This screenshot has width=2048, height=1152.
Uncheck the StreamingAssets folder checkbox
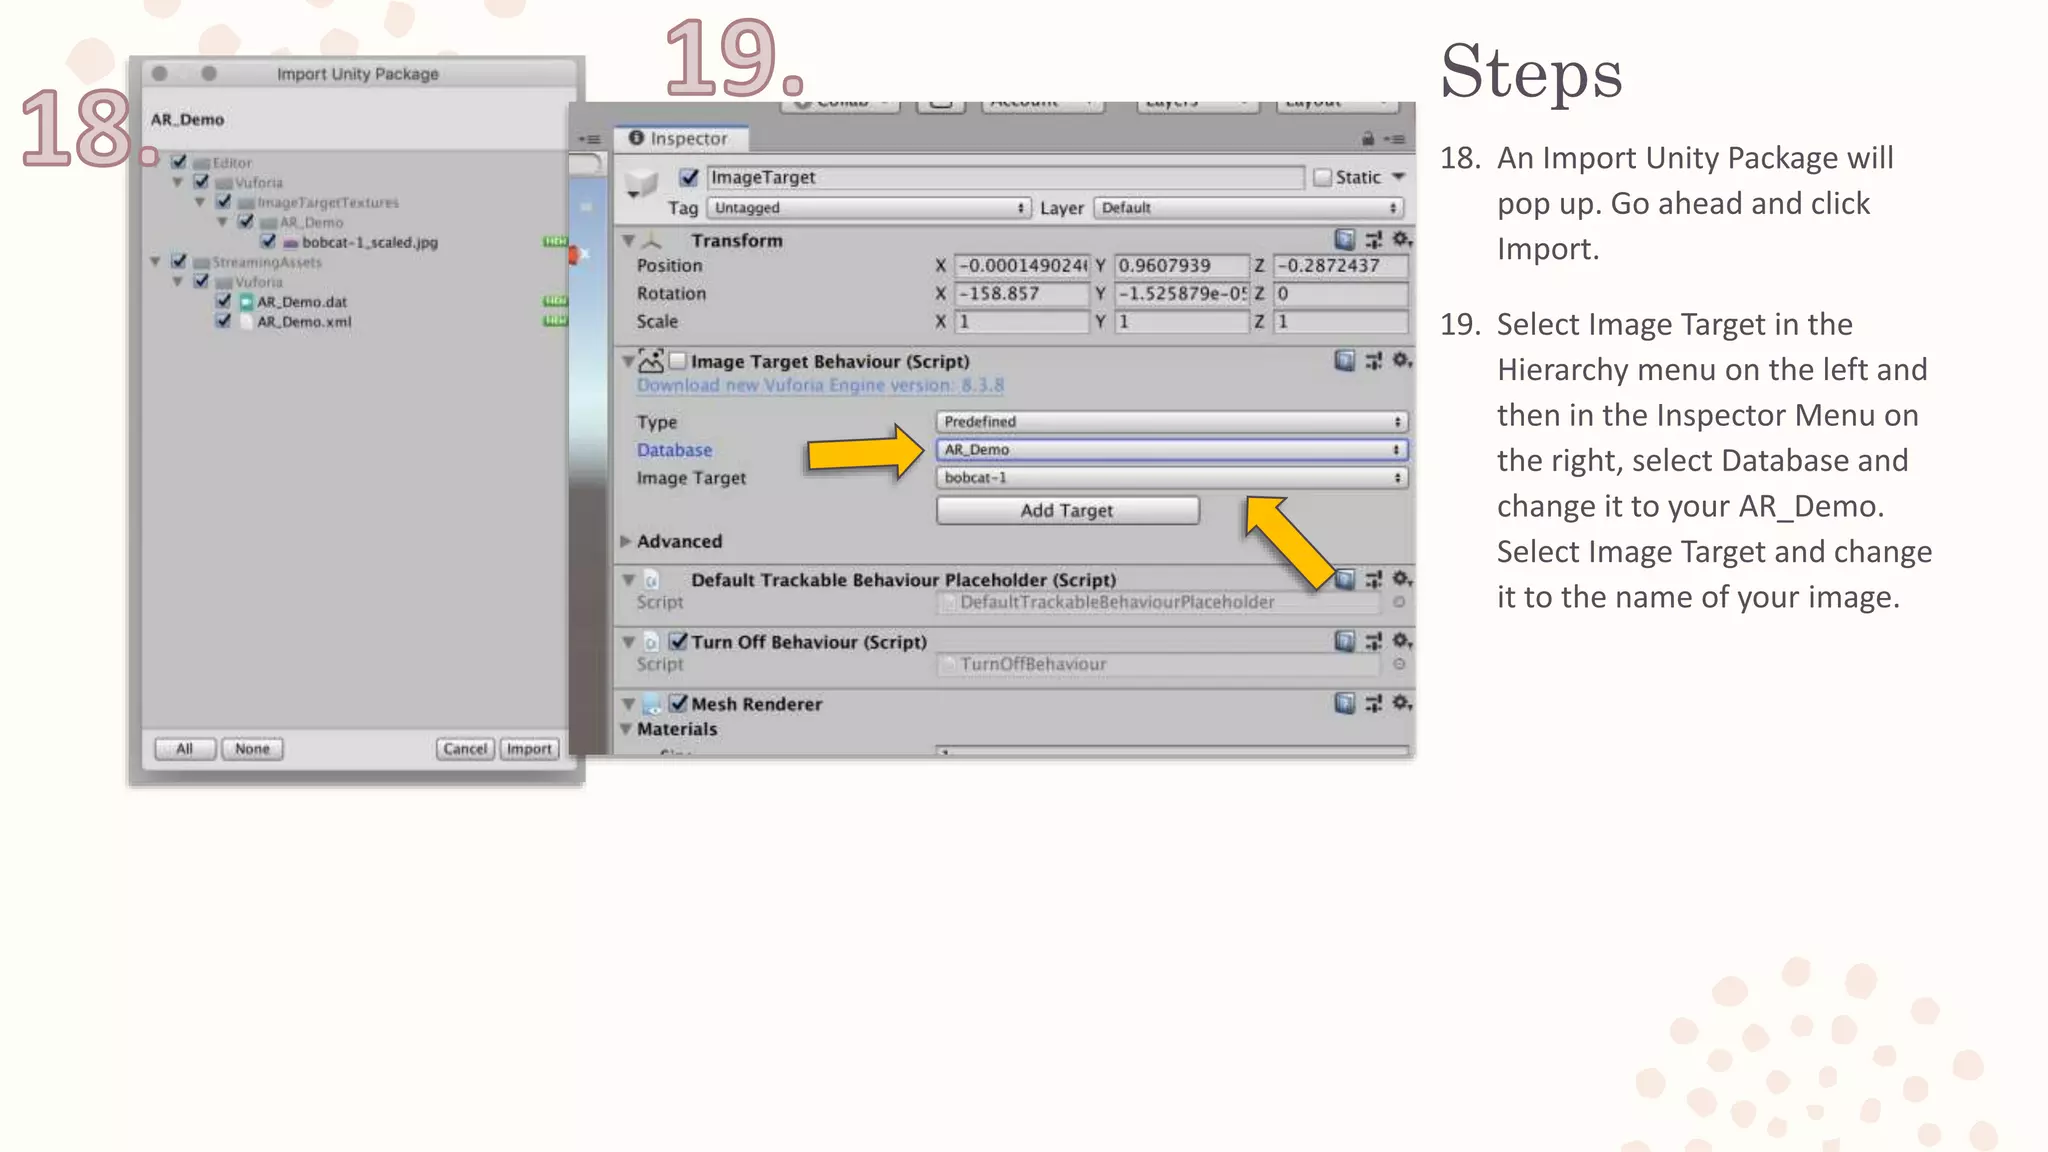(179, 261)
